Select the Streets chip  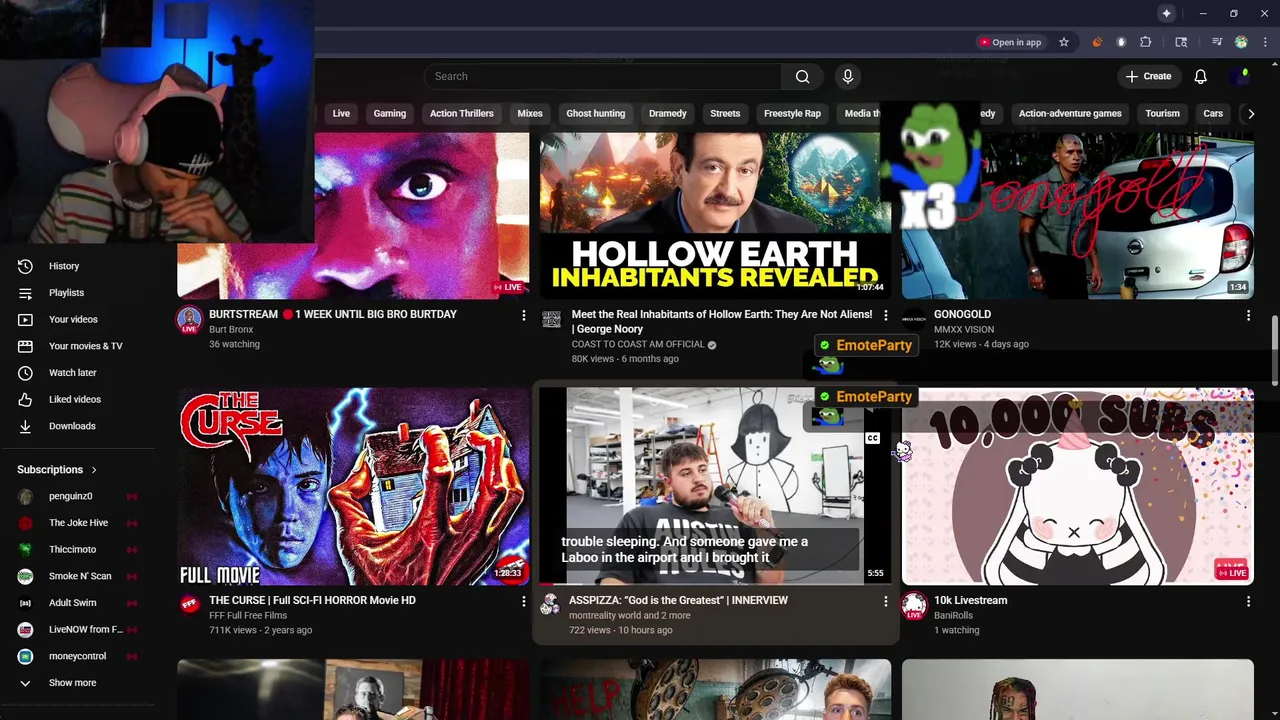(x=725, y=114)
